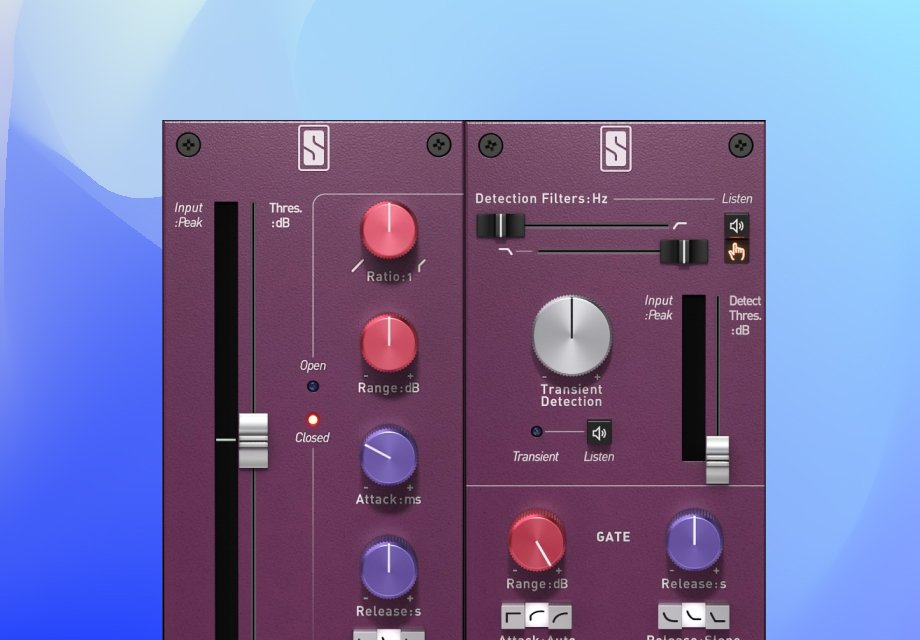Select the middle release slope shape button
920x640 pixels.
point(694,616)
